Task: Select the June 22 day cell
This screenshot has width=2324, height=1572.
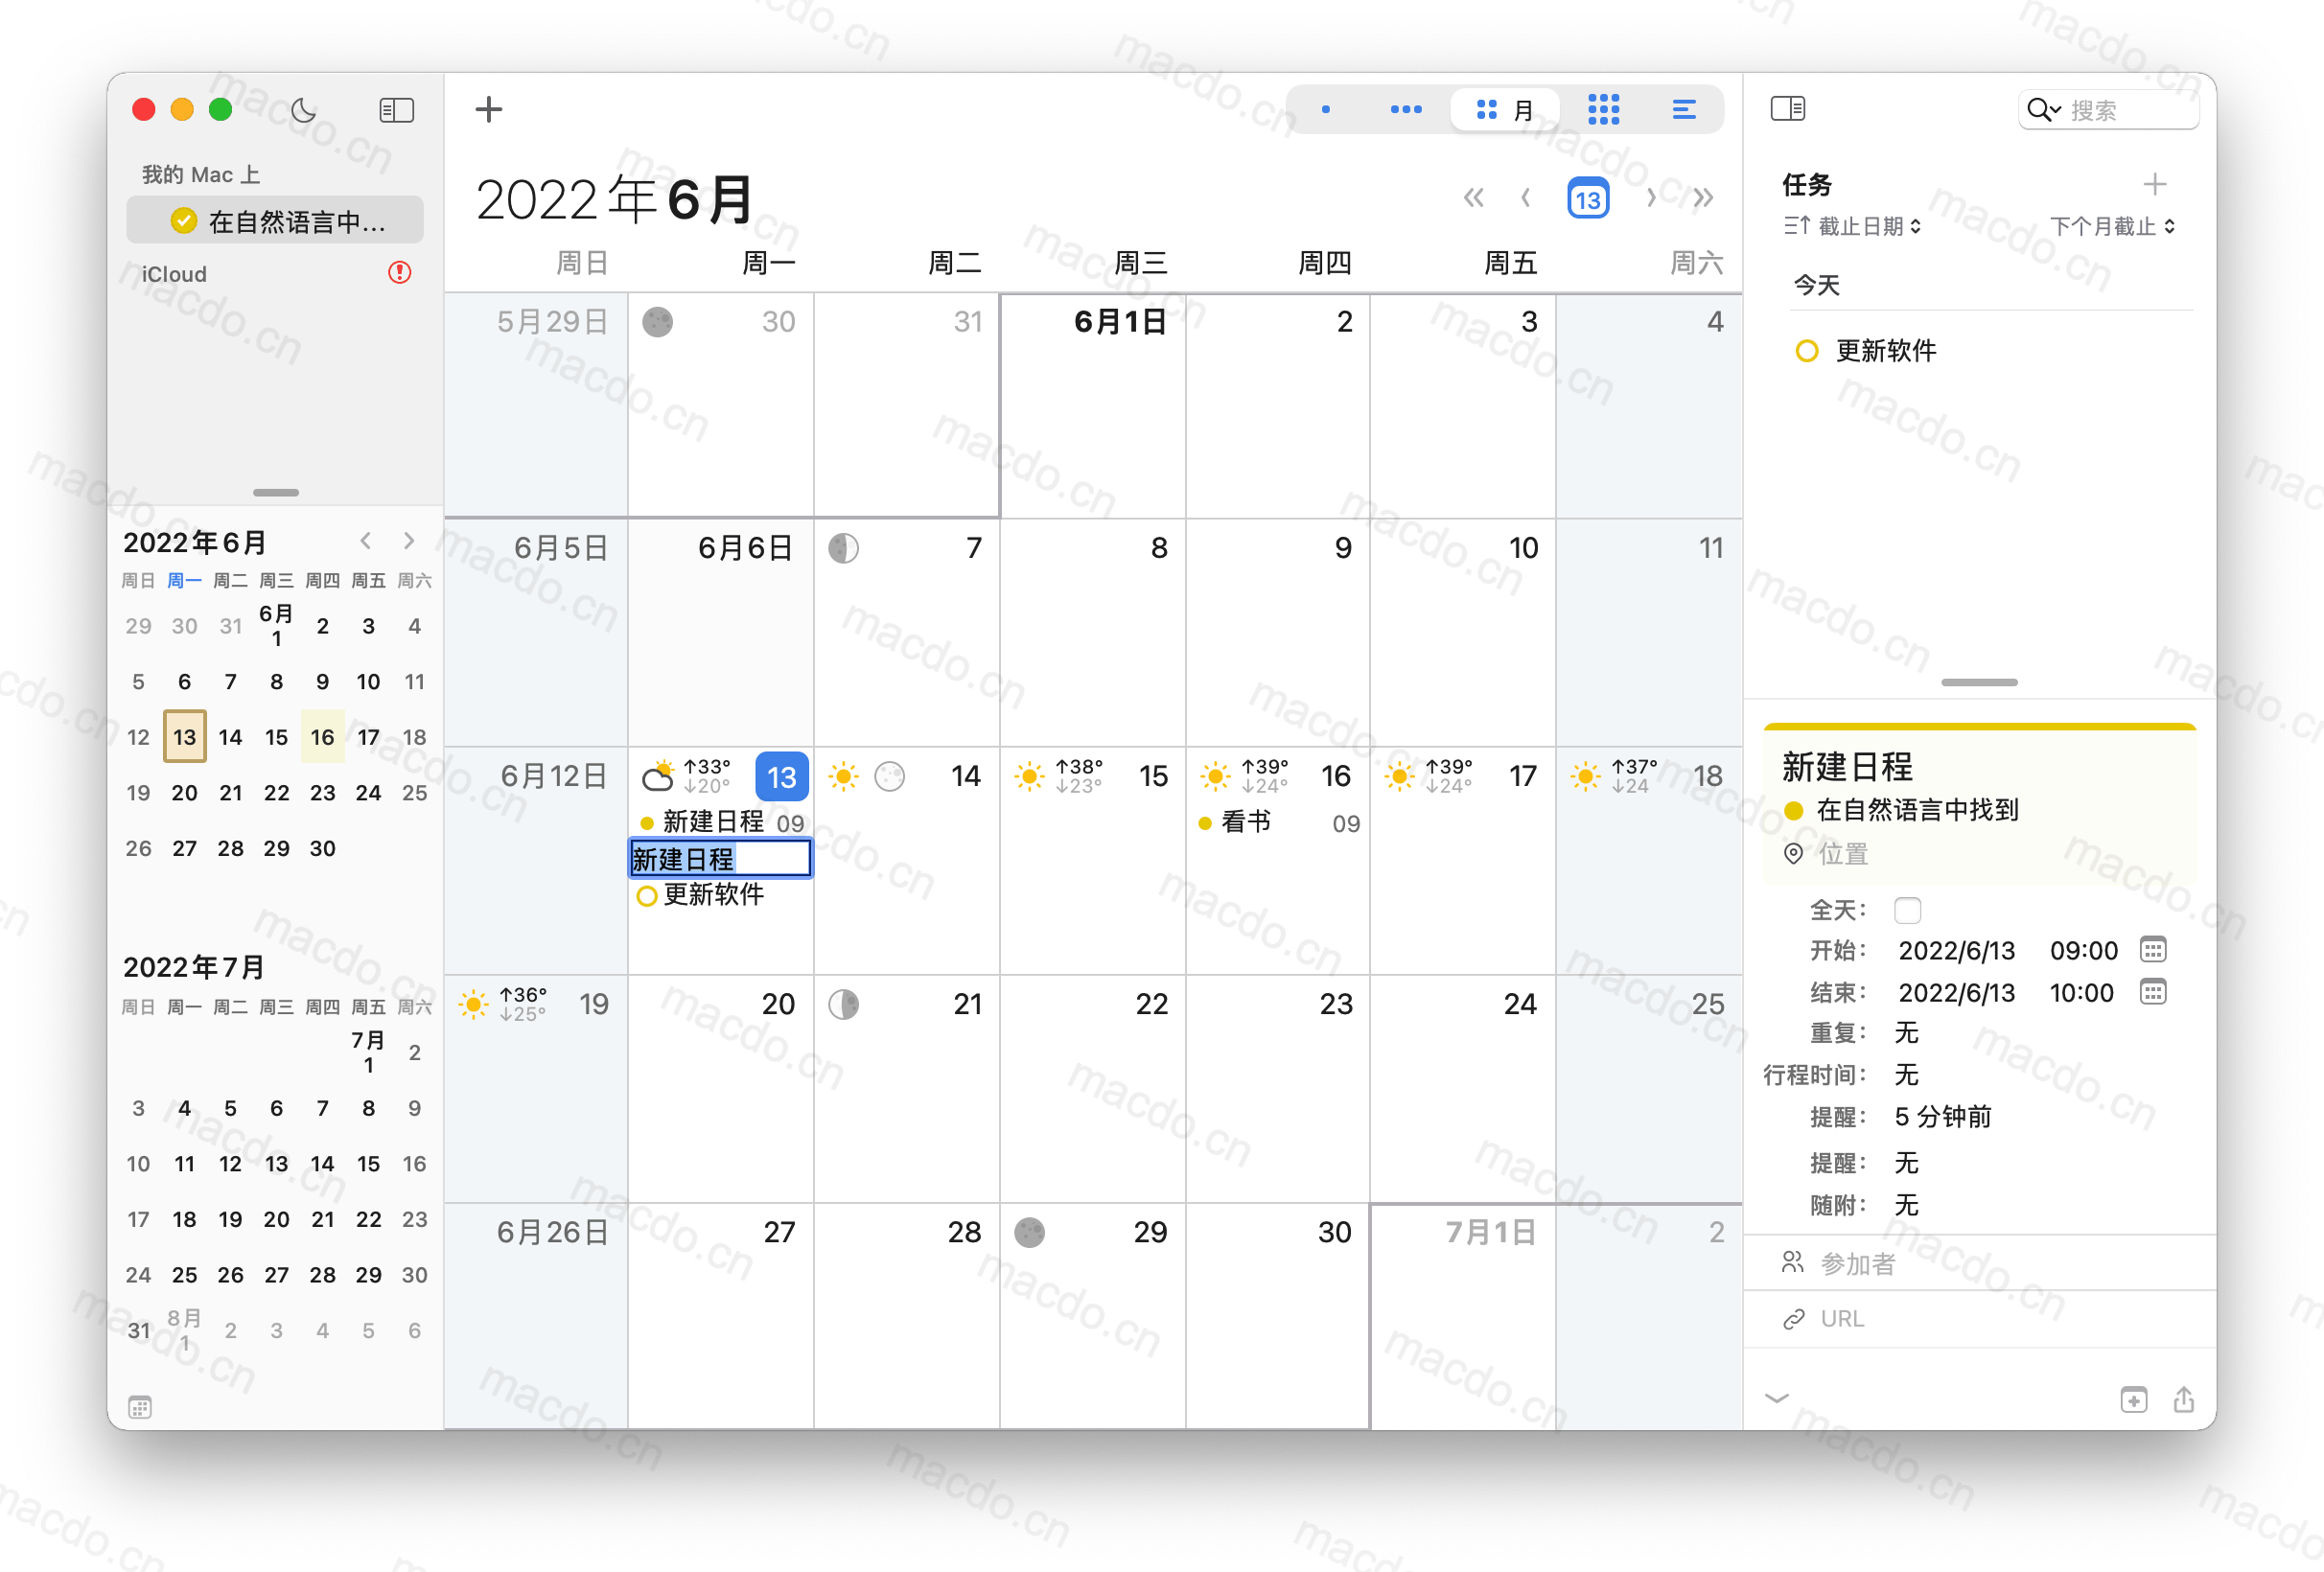Action: point(1092,1089)
